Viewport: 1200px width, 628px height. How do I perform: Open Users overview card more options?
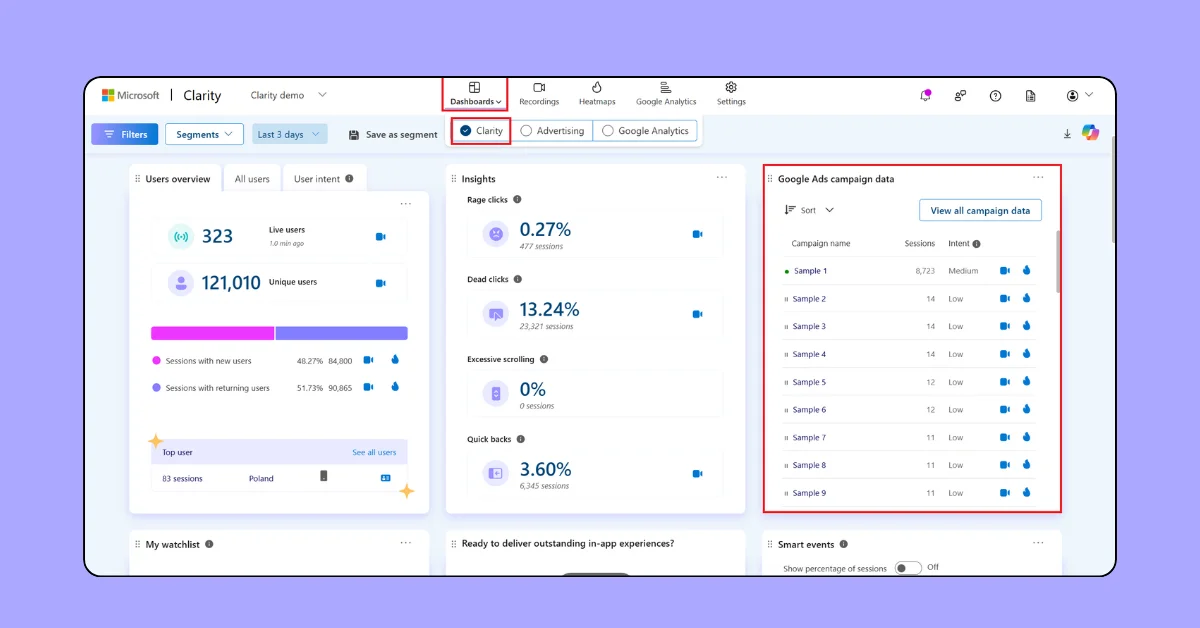tap(405, 203)
